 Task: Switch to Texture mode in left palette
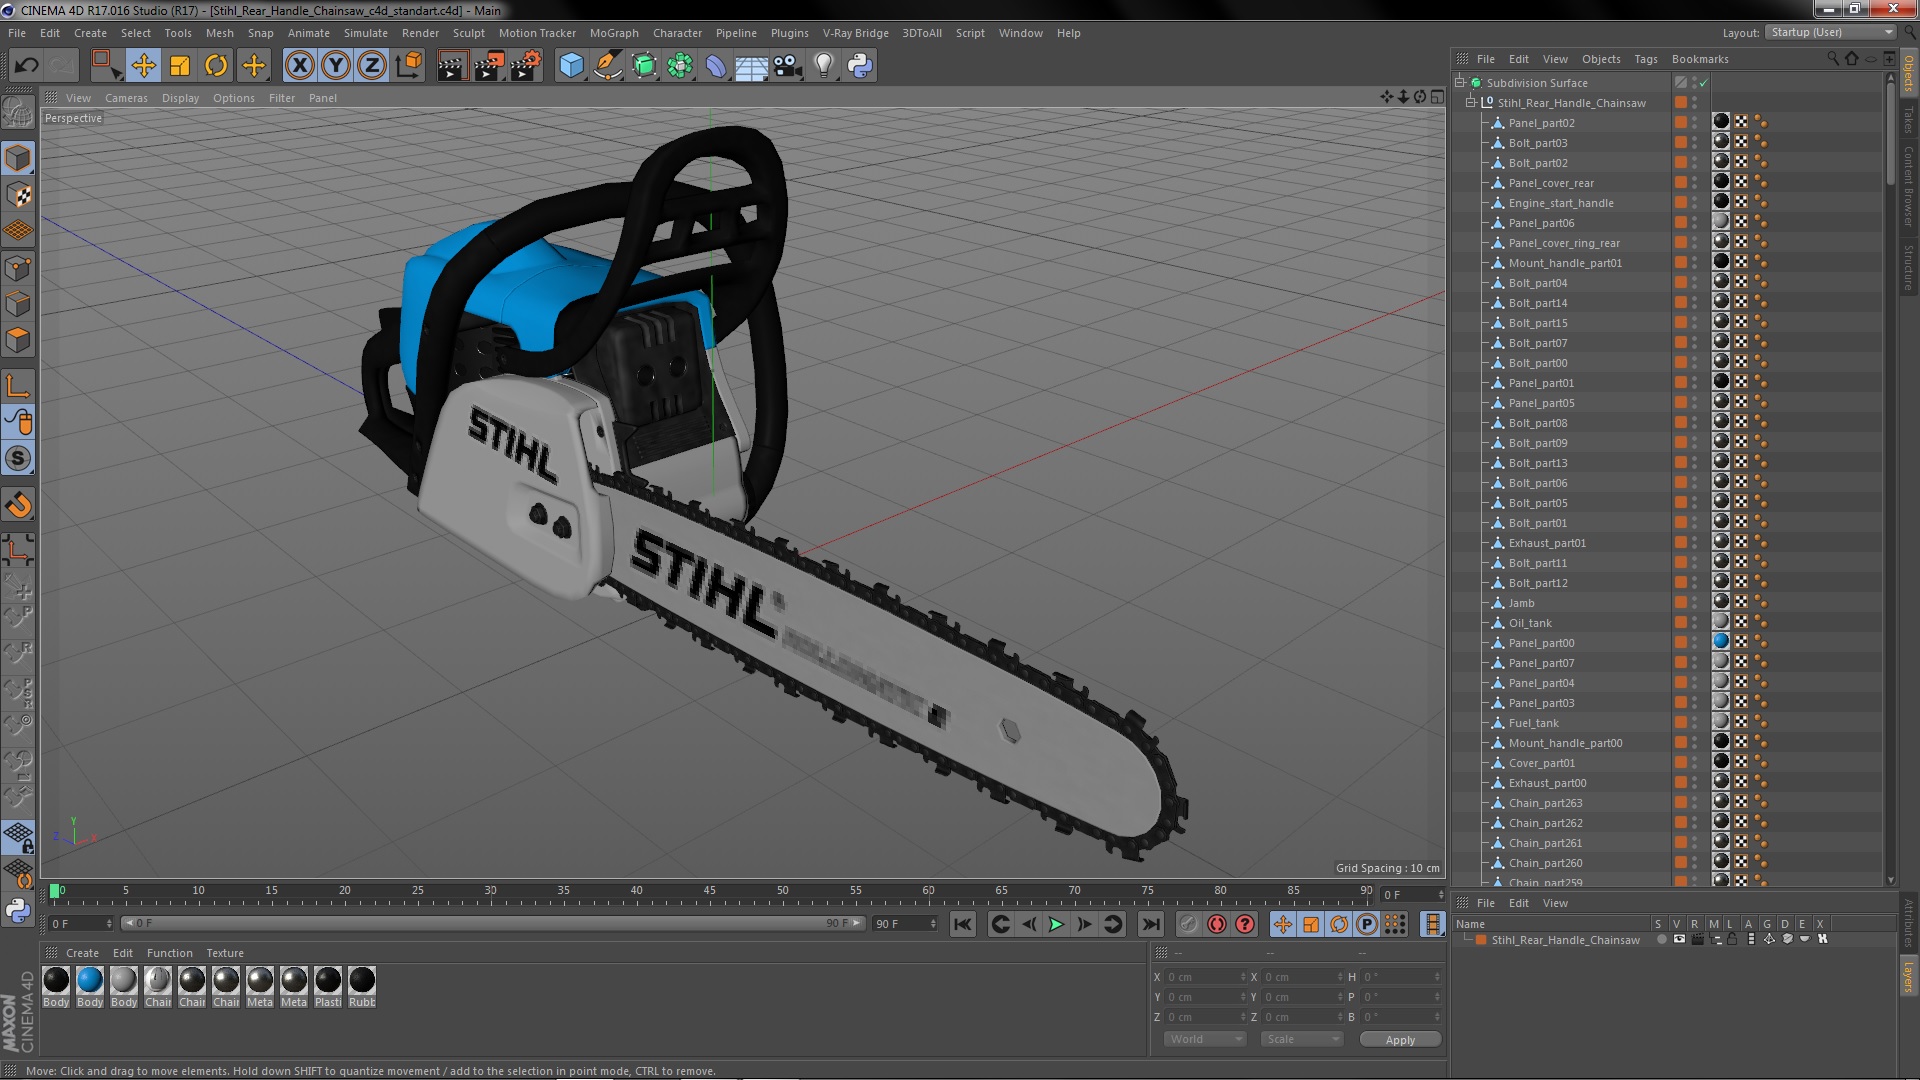(x=18, y=194)
